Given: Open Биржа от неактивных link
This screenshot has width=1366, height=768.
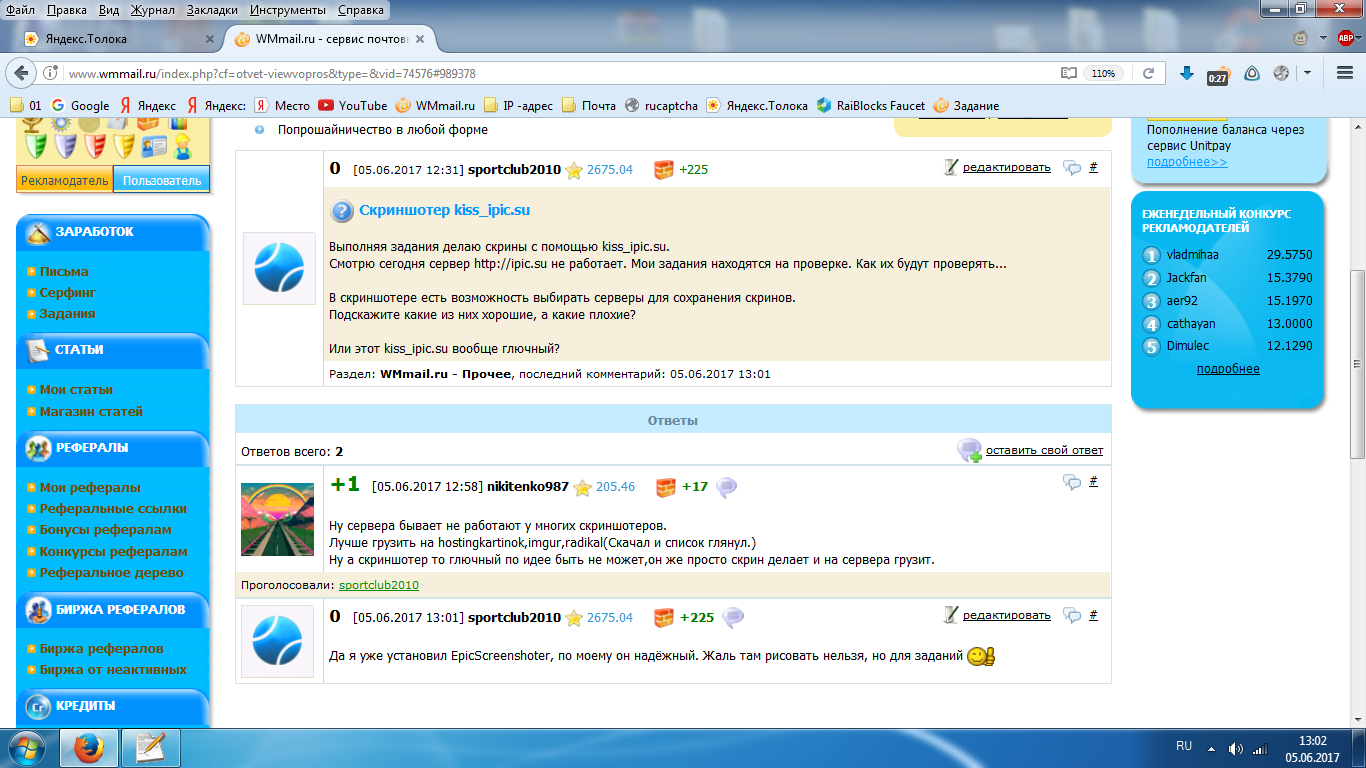Looking at the screenshot, I should (x=113, y=670).
